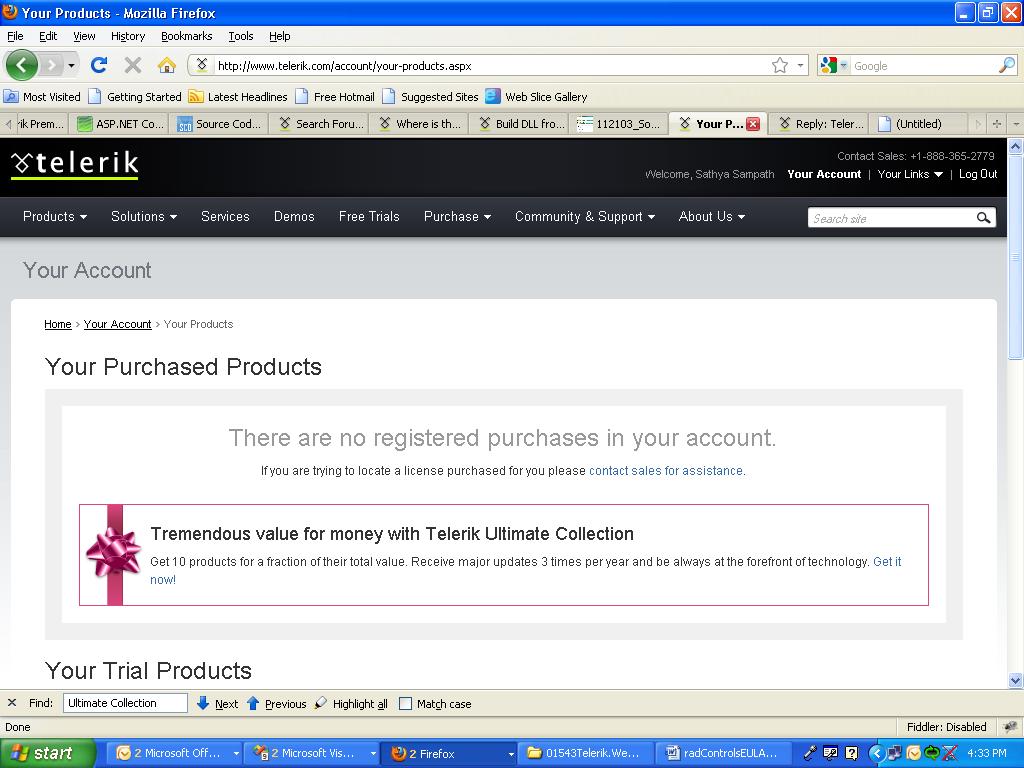
Task: Click the clock showing 4:33 PM
Action: pos(986,753)
